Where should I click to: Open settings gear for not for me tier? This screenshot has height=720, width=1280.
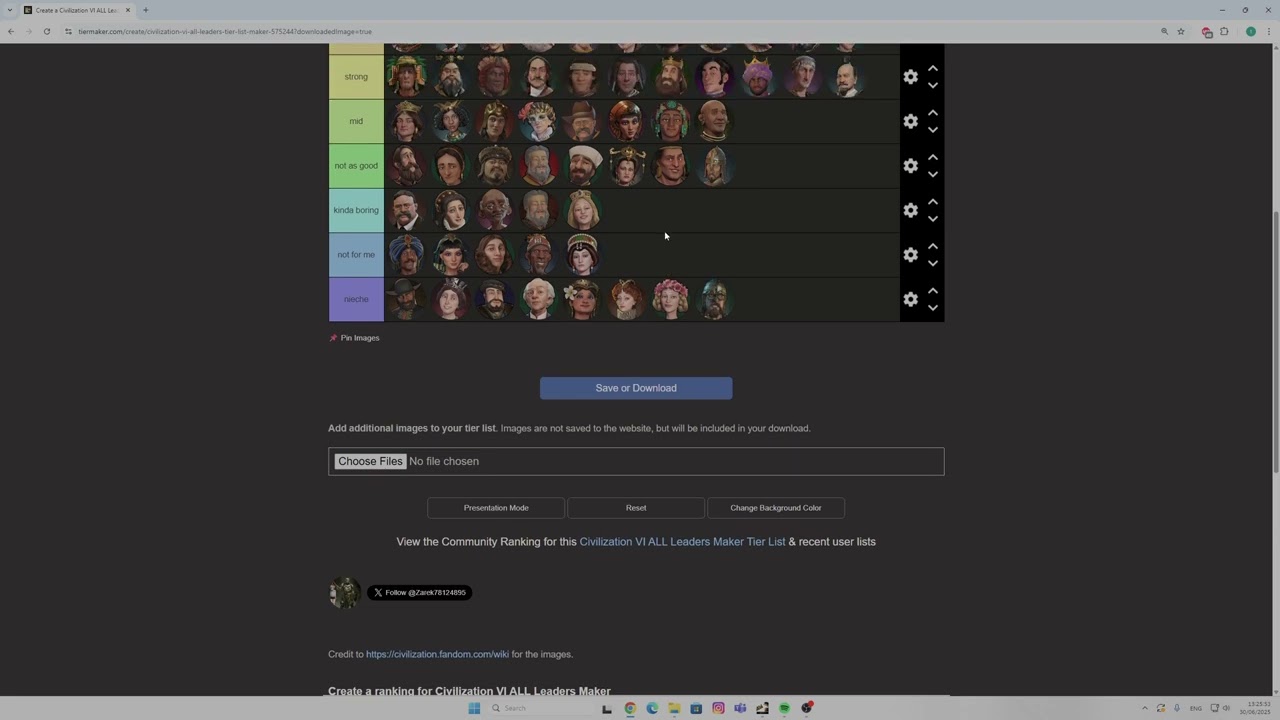tap(910, 255)
